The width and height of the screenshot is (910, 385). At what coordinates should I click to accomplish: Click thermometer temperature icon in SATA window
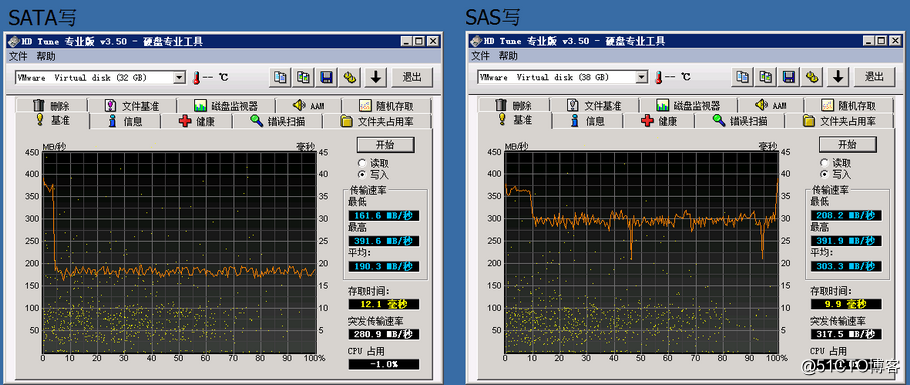point(196,77)
